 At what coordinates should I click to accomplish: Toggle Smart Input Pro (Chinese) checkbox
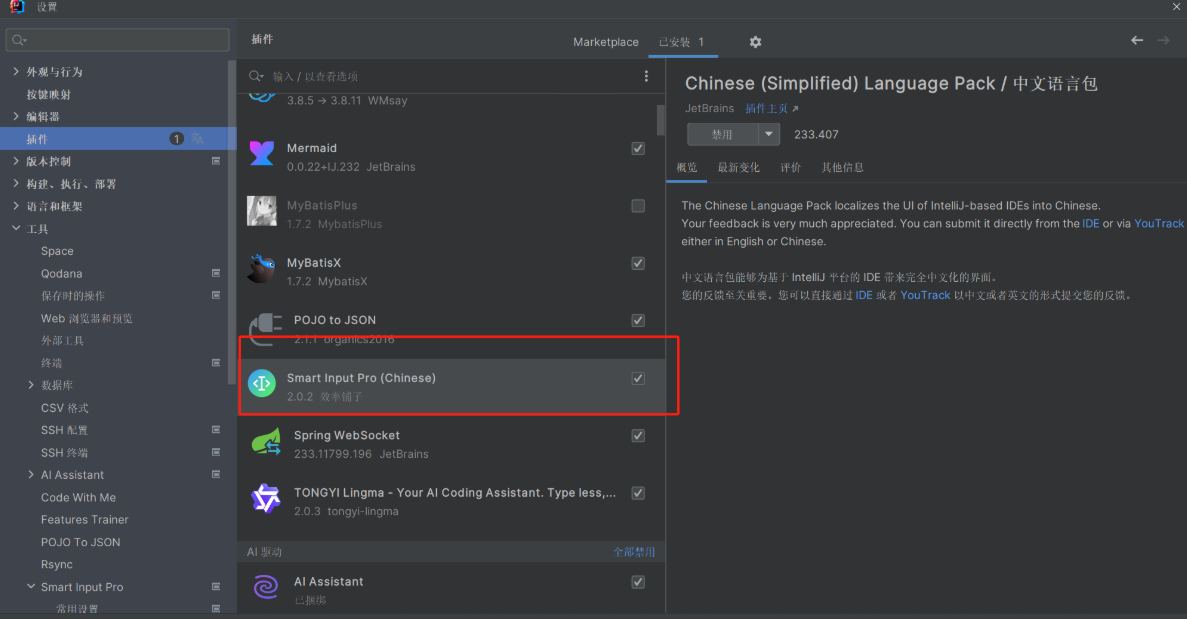pyautogui.click(x=638, y=378)
